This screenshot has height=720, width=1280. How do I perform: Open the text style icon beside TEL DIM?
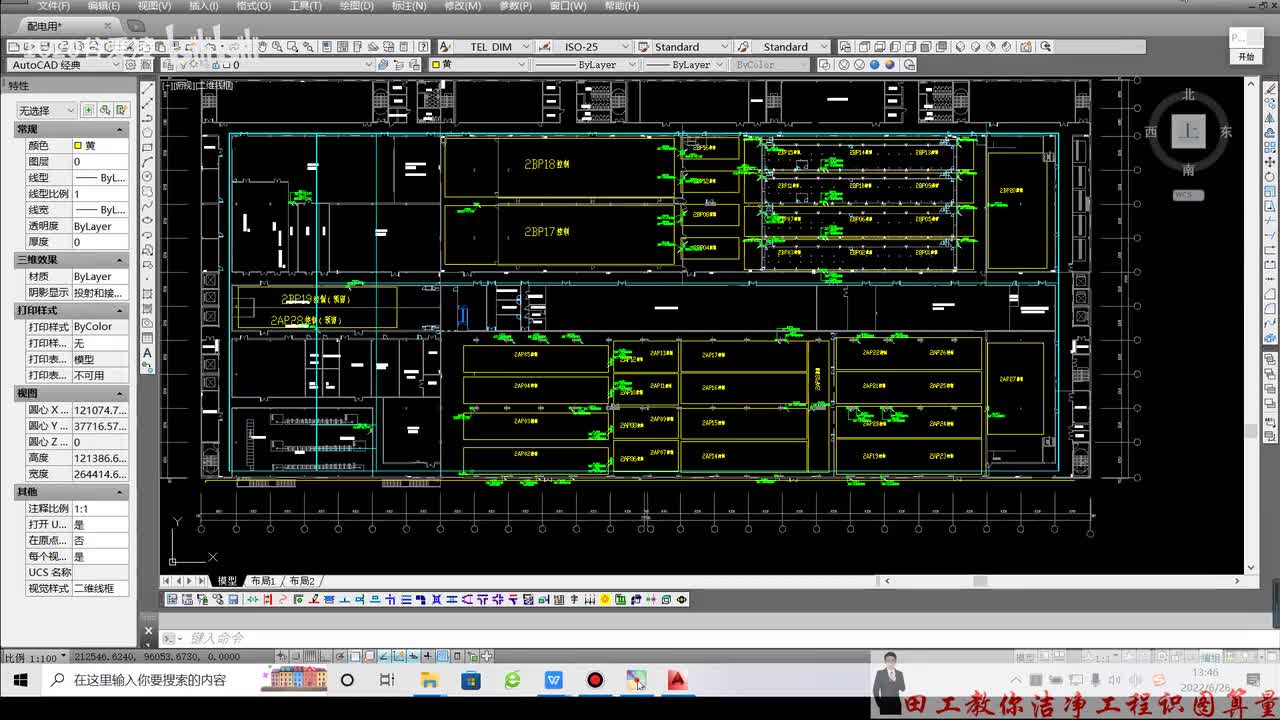click(x=446, y=47)
